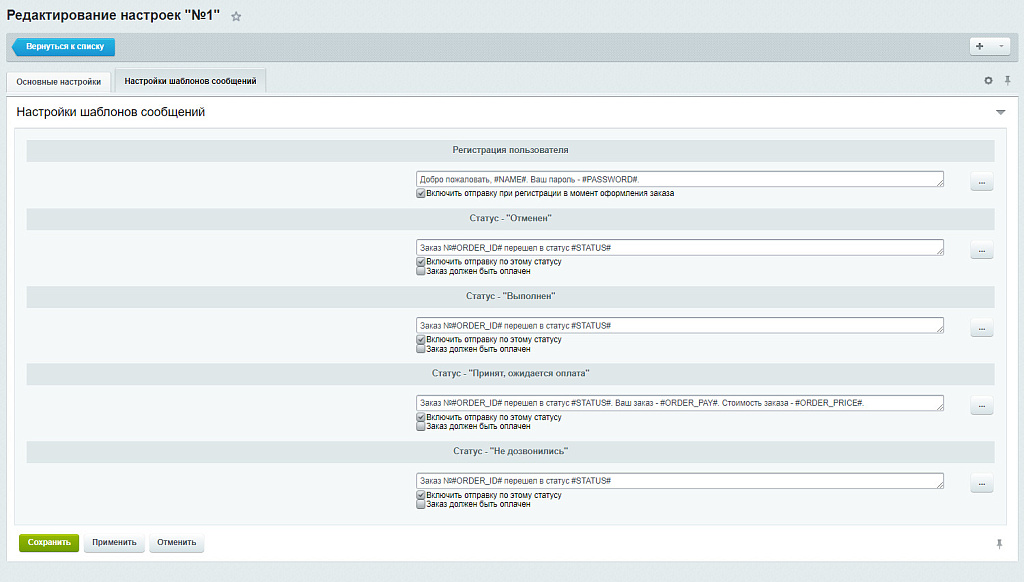Screen dimensions: 1024x582
Task: Click the pin icon beside the bottom buttons
Action: (x=998, y=543)
